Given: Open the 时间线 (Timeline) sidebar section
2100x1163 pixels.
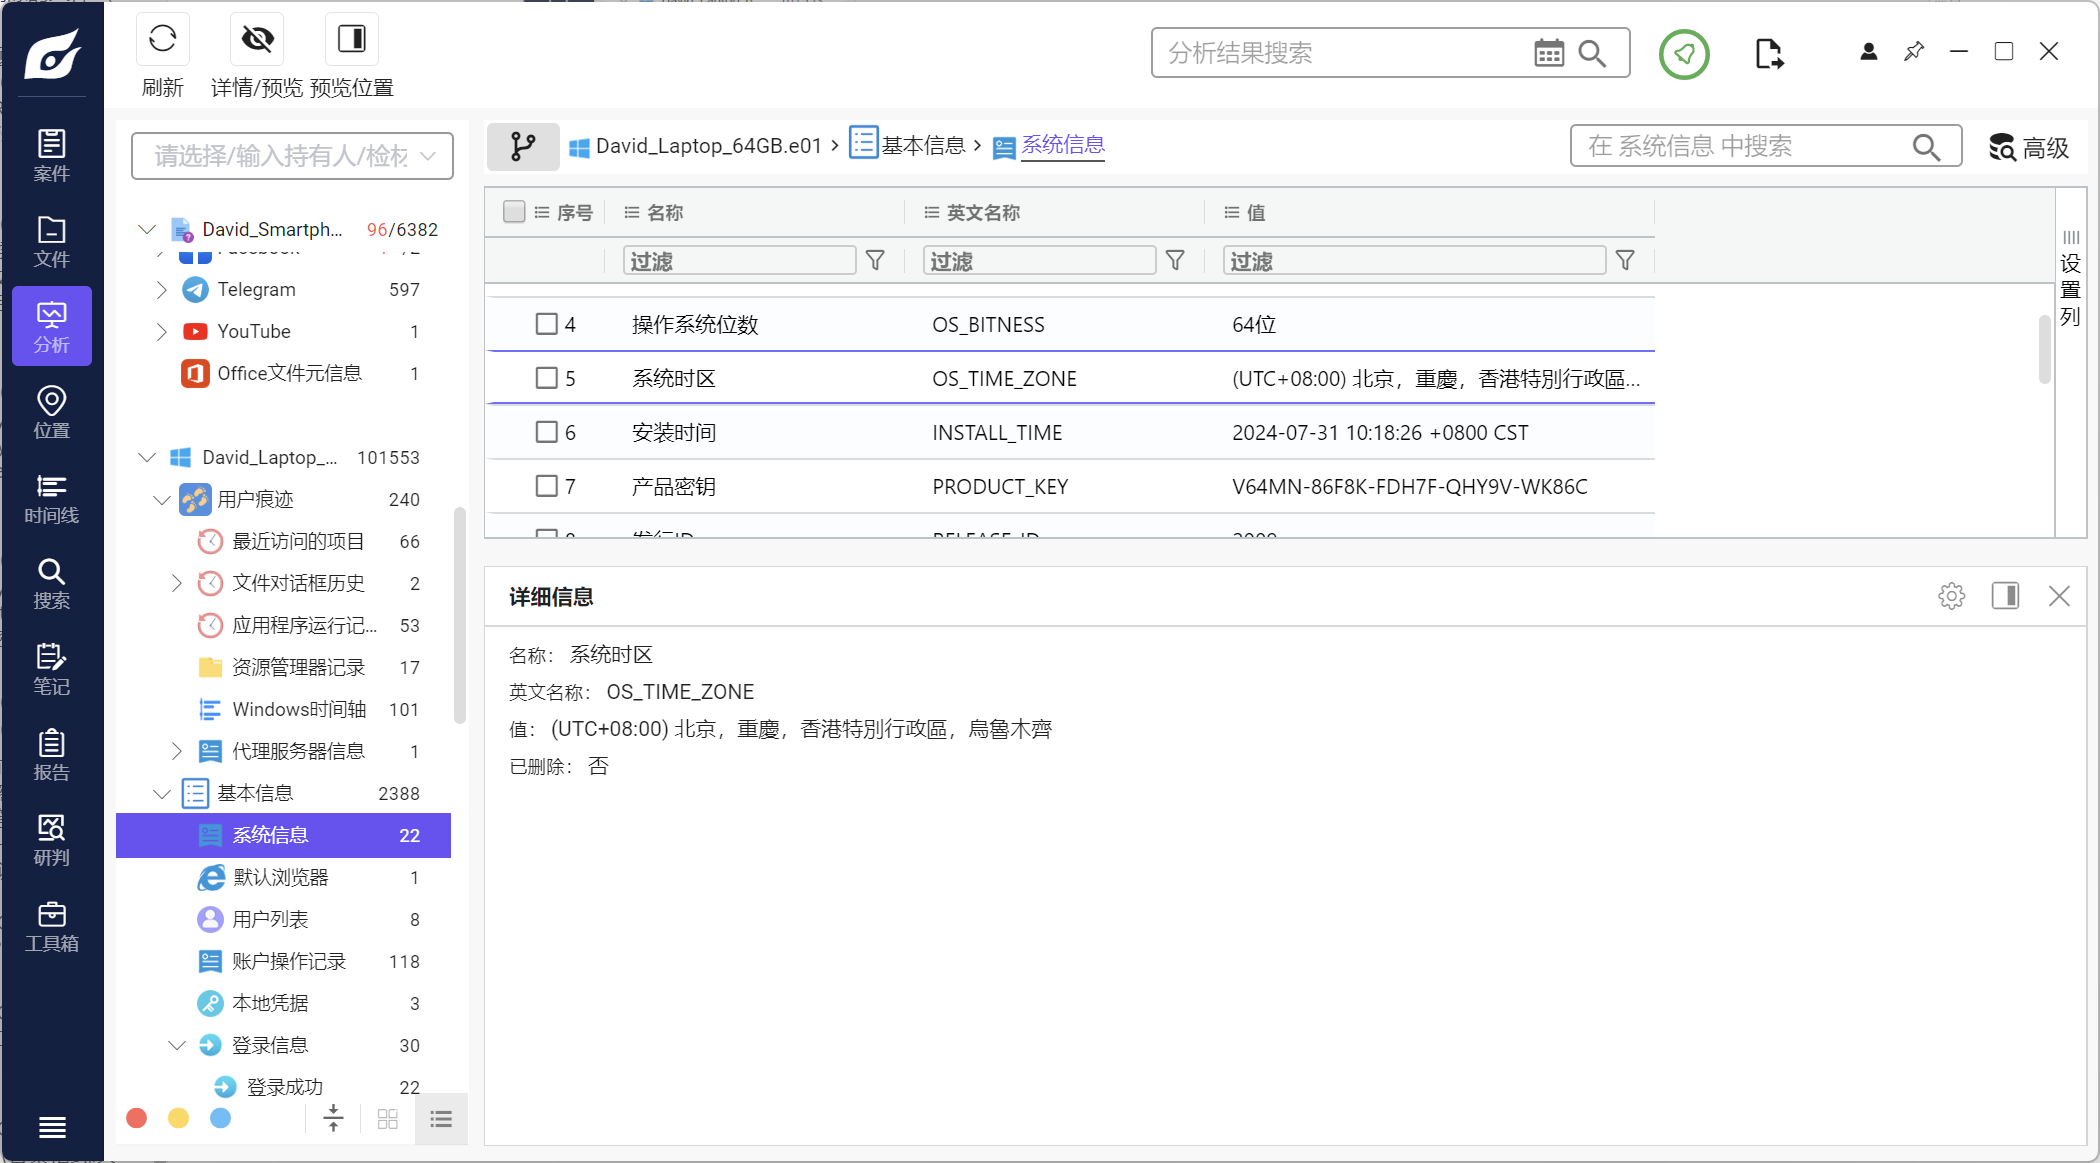Looking at the screenshot, I should pyautogui.click(x=52, y=498).
